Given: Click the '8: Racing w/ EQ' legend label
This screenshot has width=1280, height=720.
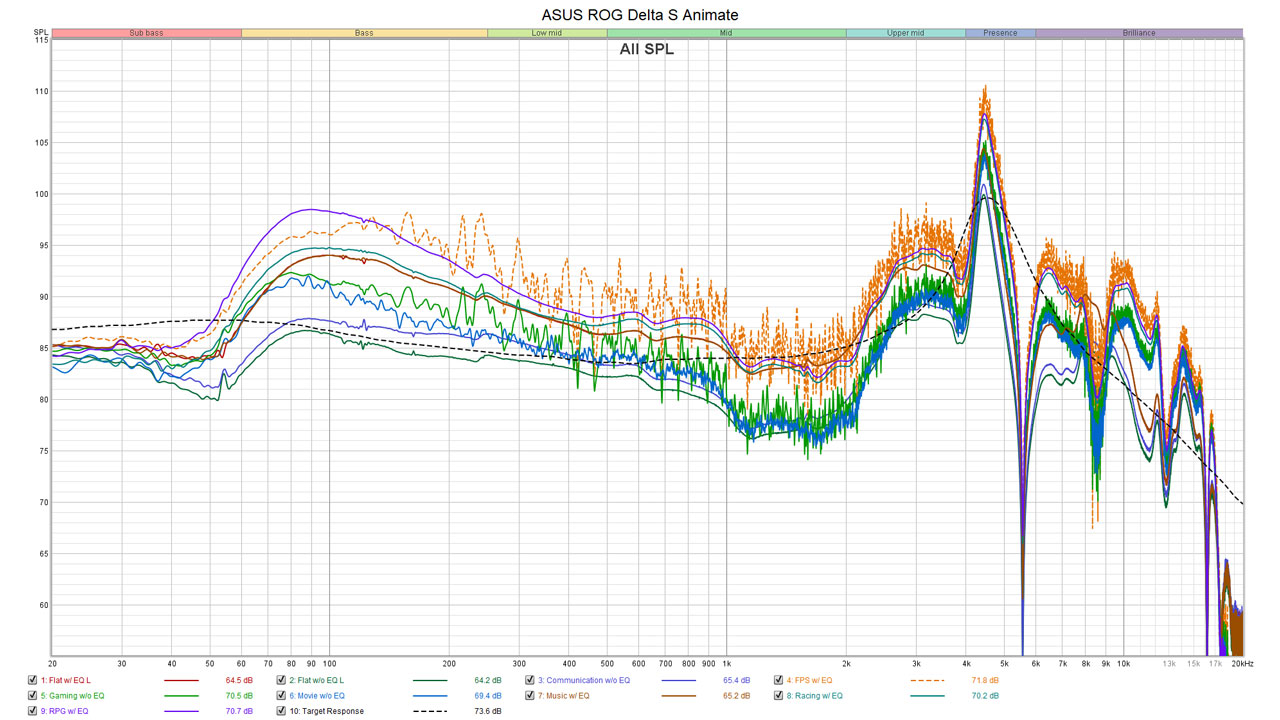Looking at the screenshot, I should tap(814, 695).
